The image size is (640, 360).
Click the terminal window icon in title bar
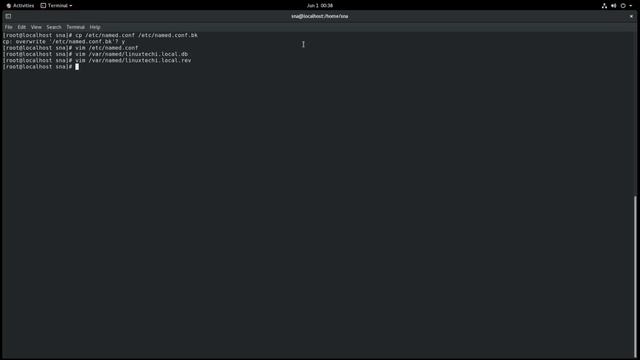[x=8, y=16]
